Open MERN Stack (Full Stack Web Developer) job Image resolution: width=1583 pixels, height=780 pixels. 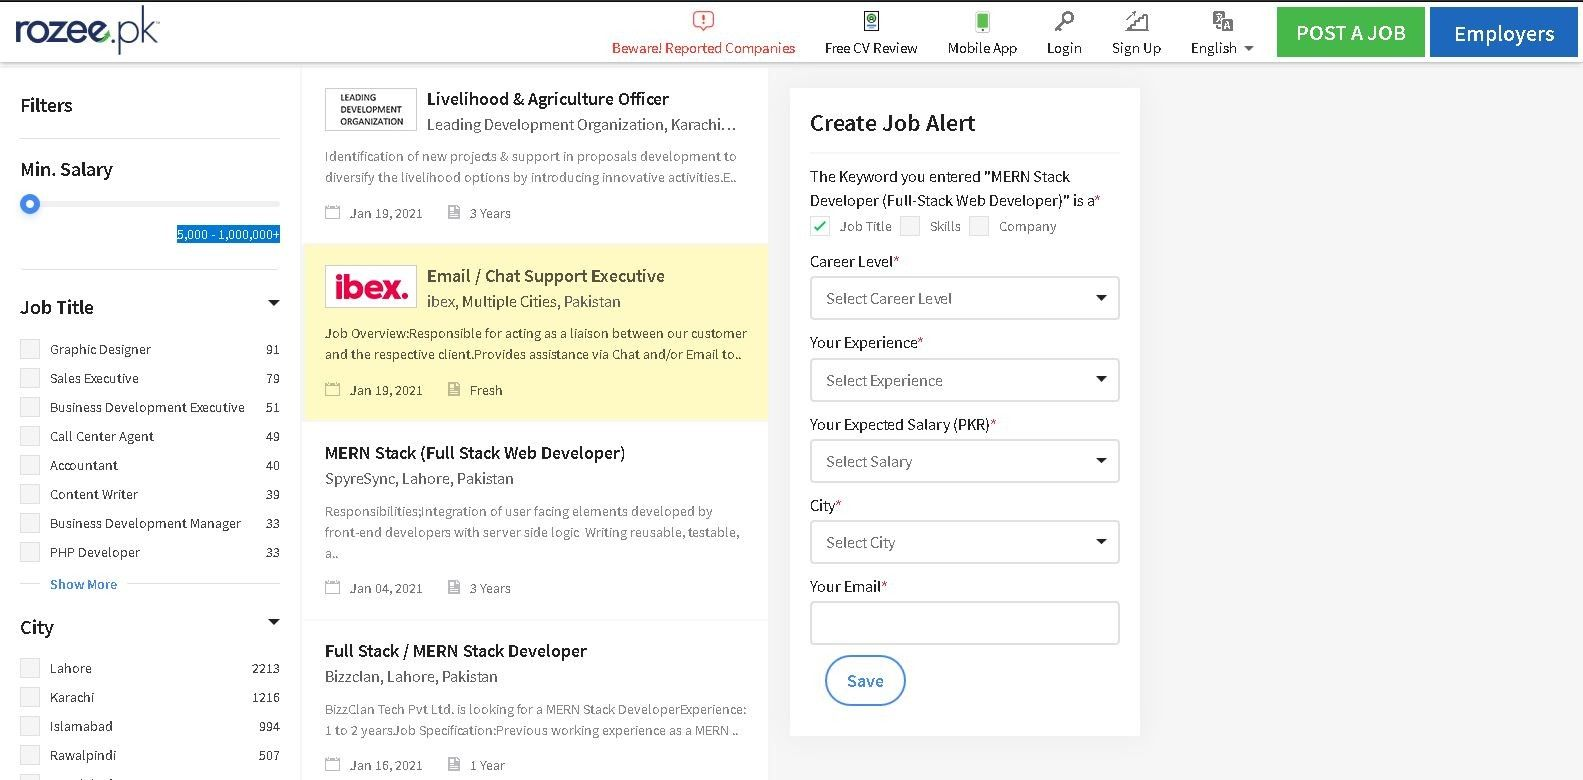coord(475,453)
